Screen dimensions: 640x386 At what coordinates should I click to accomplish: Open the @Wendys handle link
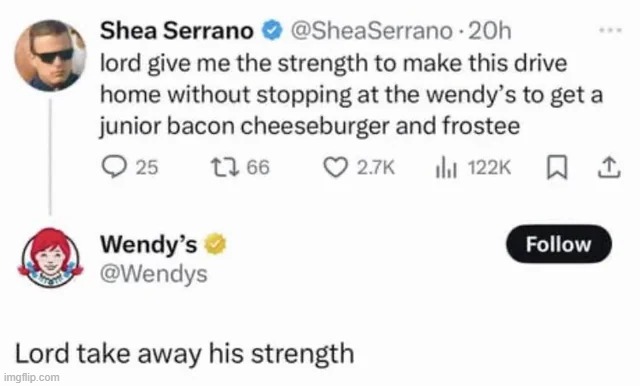[154, 274]
